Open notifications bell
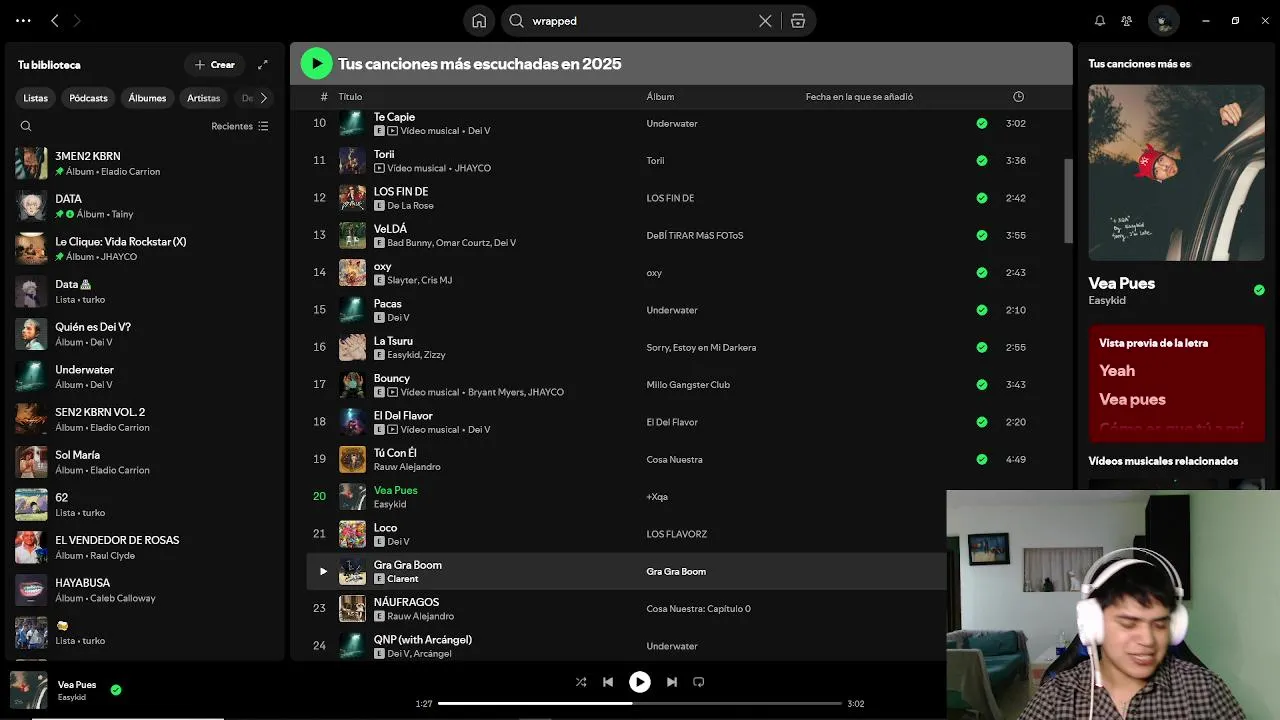The height and width of the screenshot is (720, 1280). 1100,20
